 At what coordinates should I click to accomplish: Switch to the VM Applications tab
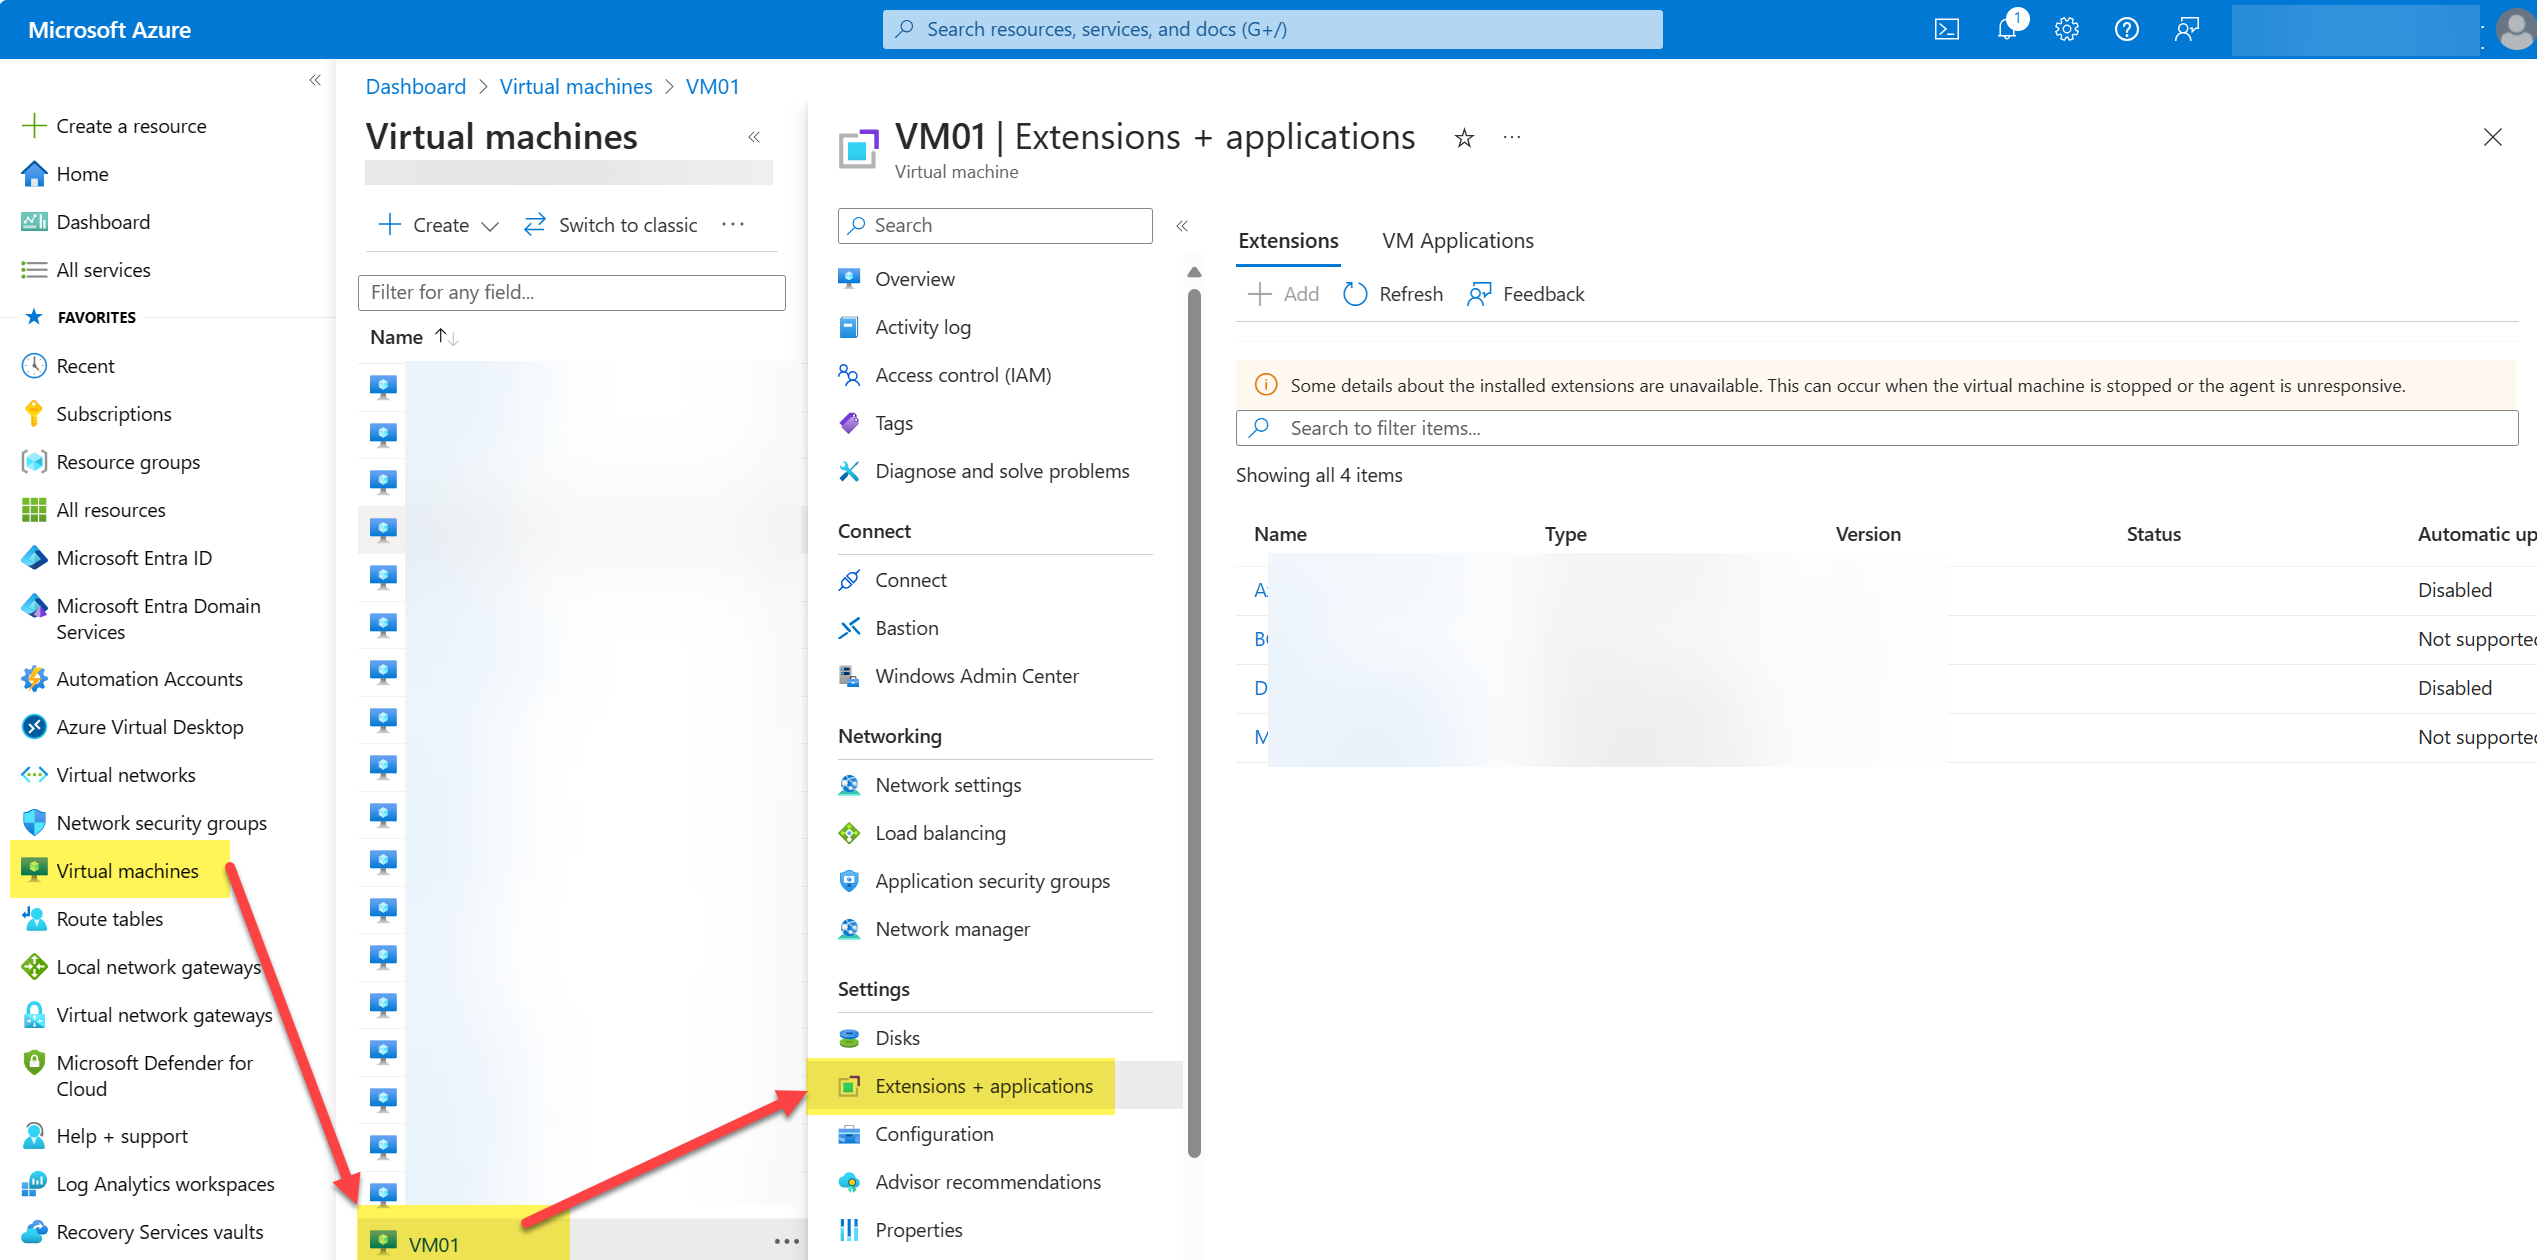(1456, 240)
